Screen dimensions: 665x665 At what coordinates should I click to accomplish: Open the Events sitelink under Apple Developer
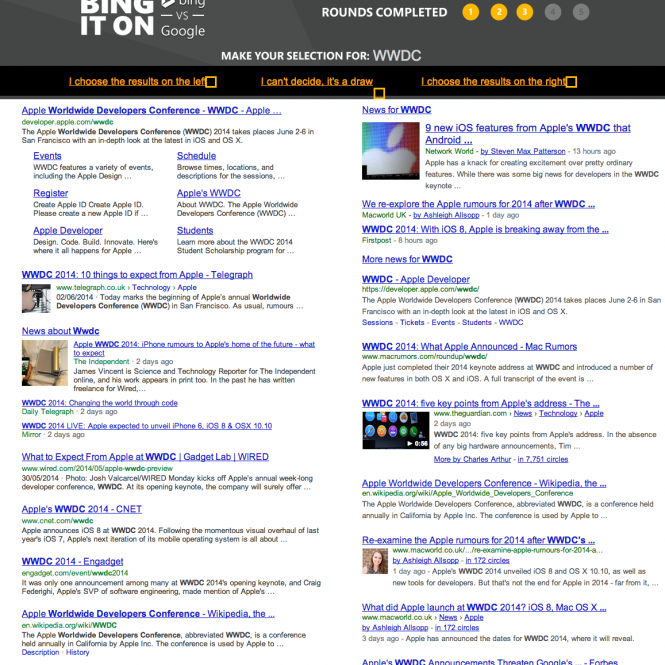click(x=443, y=322)
